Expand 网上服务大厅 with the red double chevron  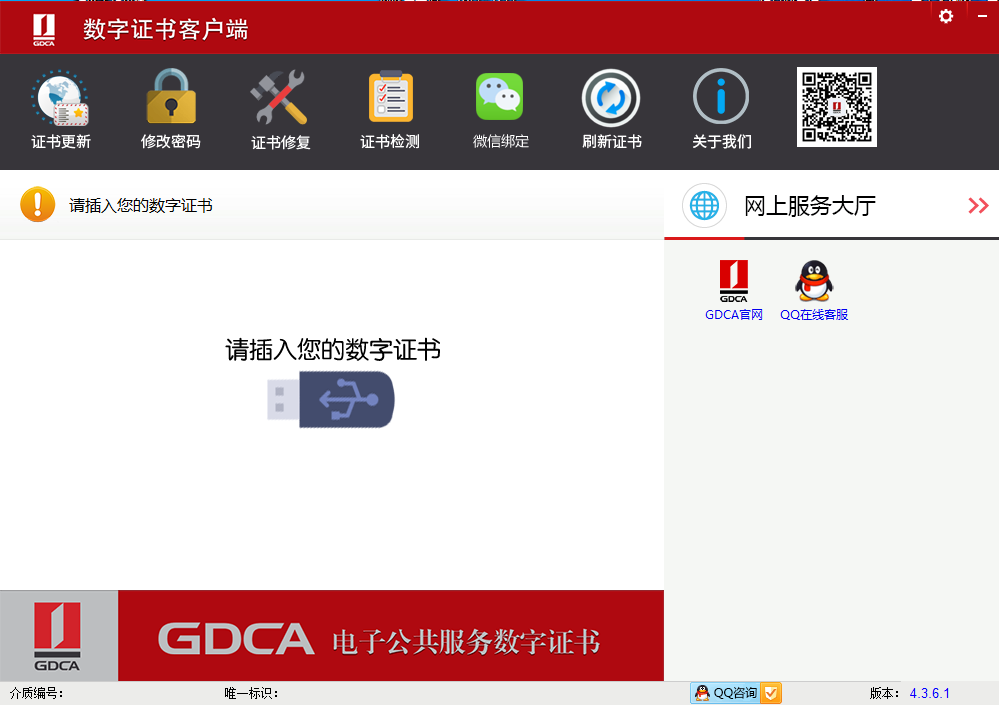[976, 205]
